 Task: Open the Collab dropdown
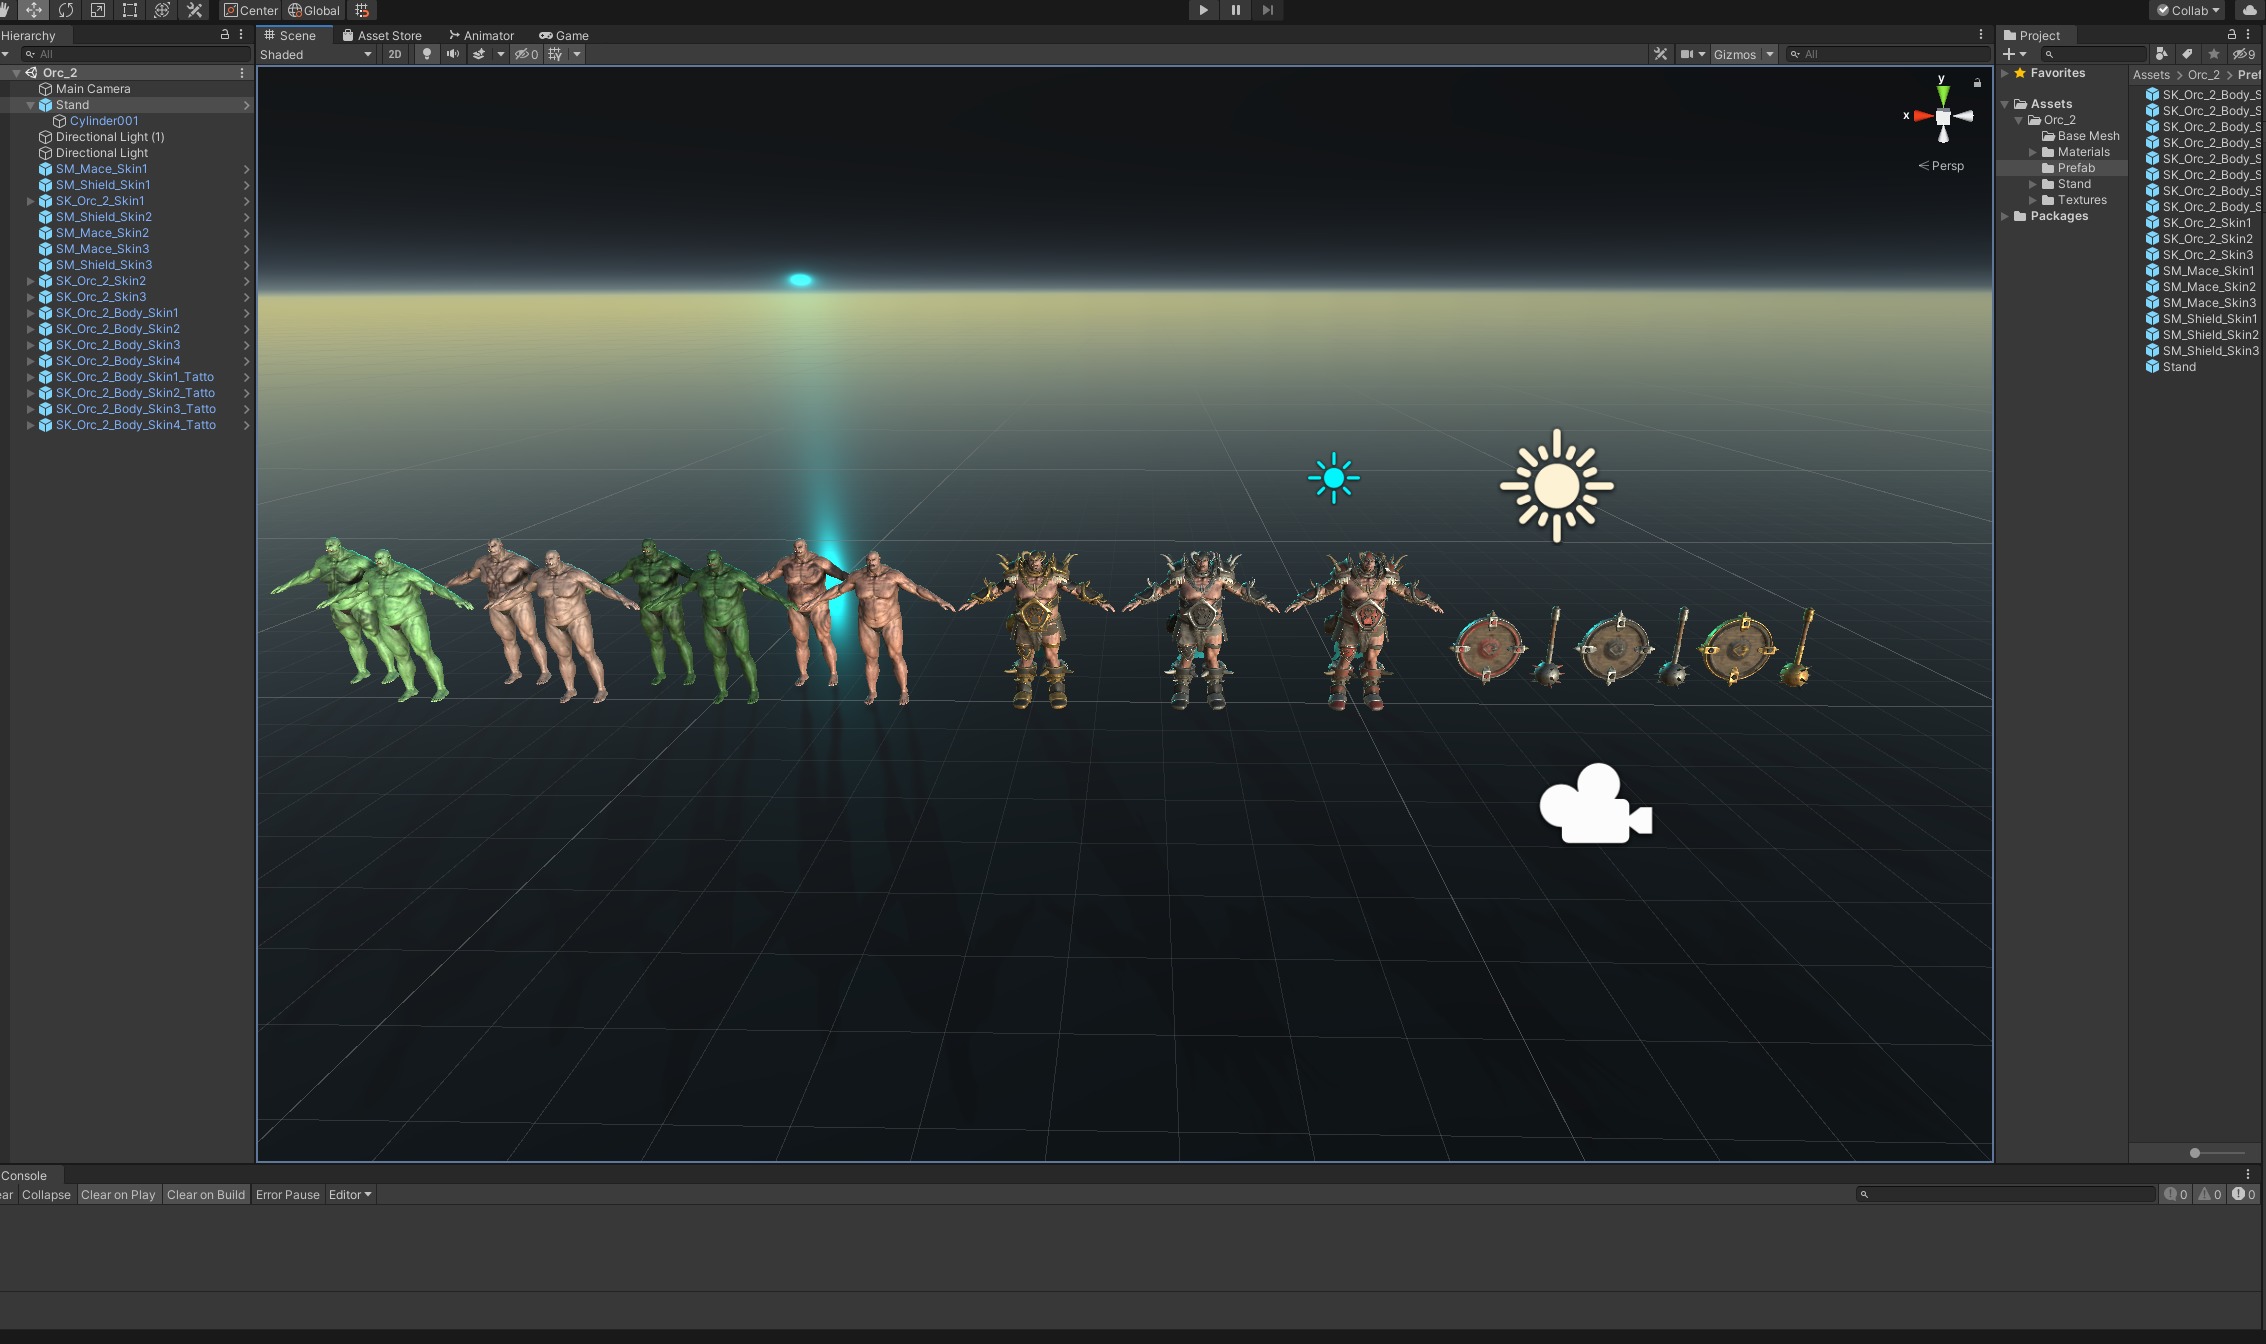(2188, 10)
